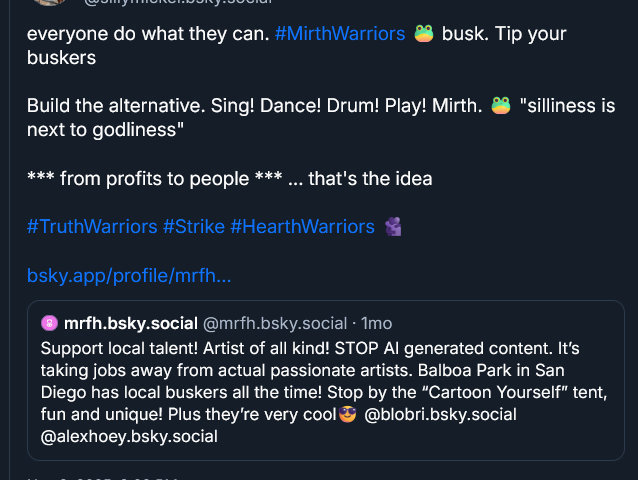Click the mrfh avatar in quoted post
638x480 pixels.
point(49,323)
